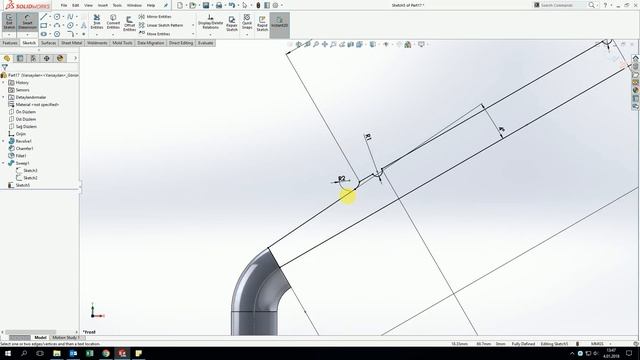Open the Smart Dimension dropdown arrow
The height and width of the screenshot is (360, 640).
point(27,34)
